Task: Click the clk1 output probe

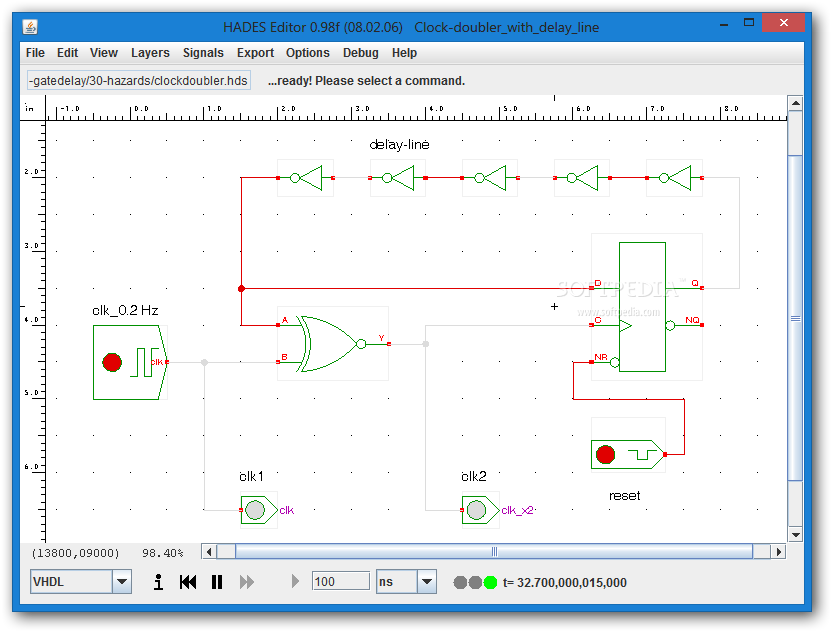Action: point(258,510)
